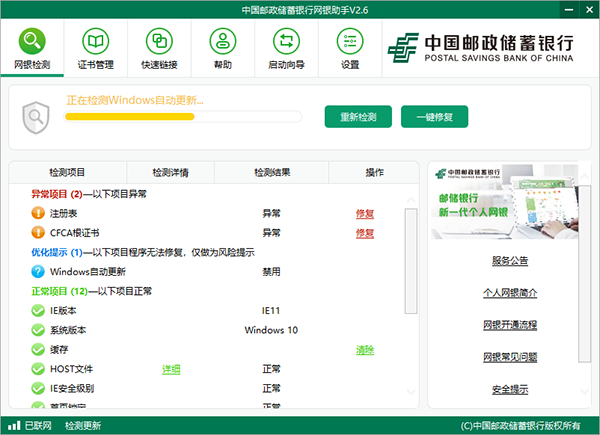Click the 系统版本 green check icon
600x435 pixels.
click(x=38, y=330)
